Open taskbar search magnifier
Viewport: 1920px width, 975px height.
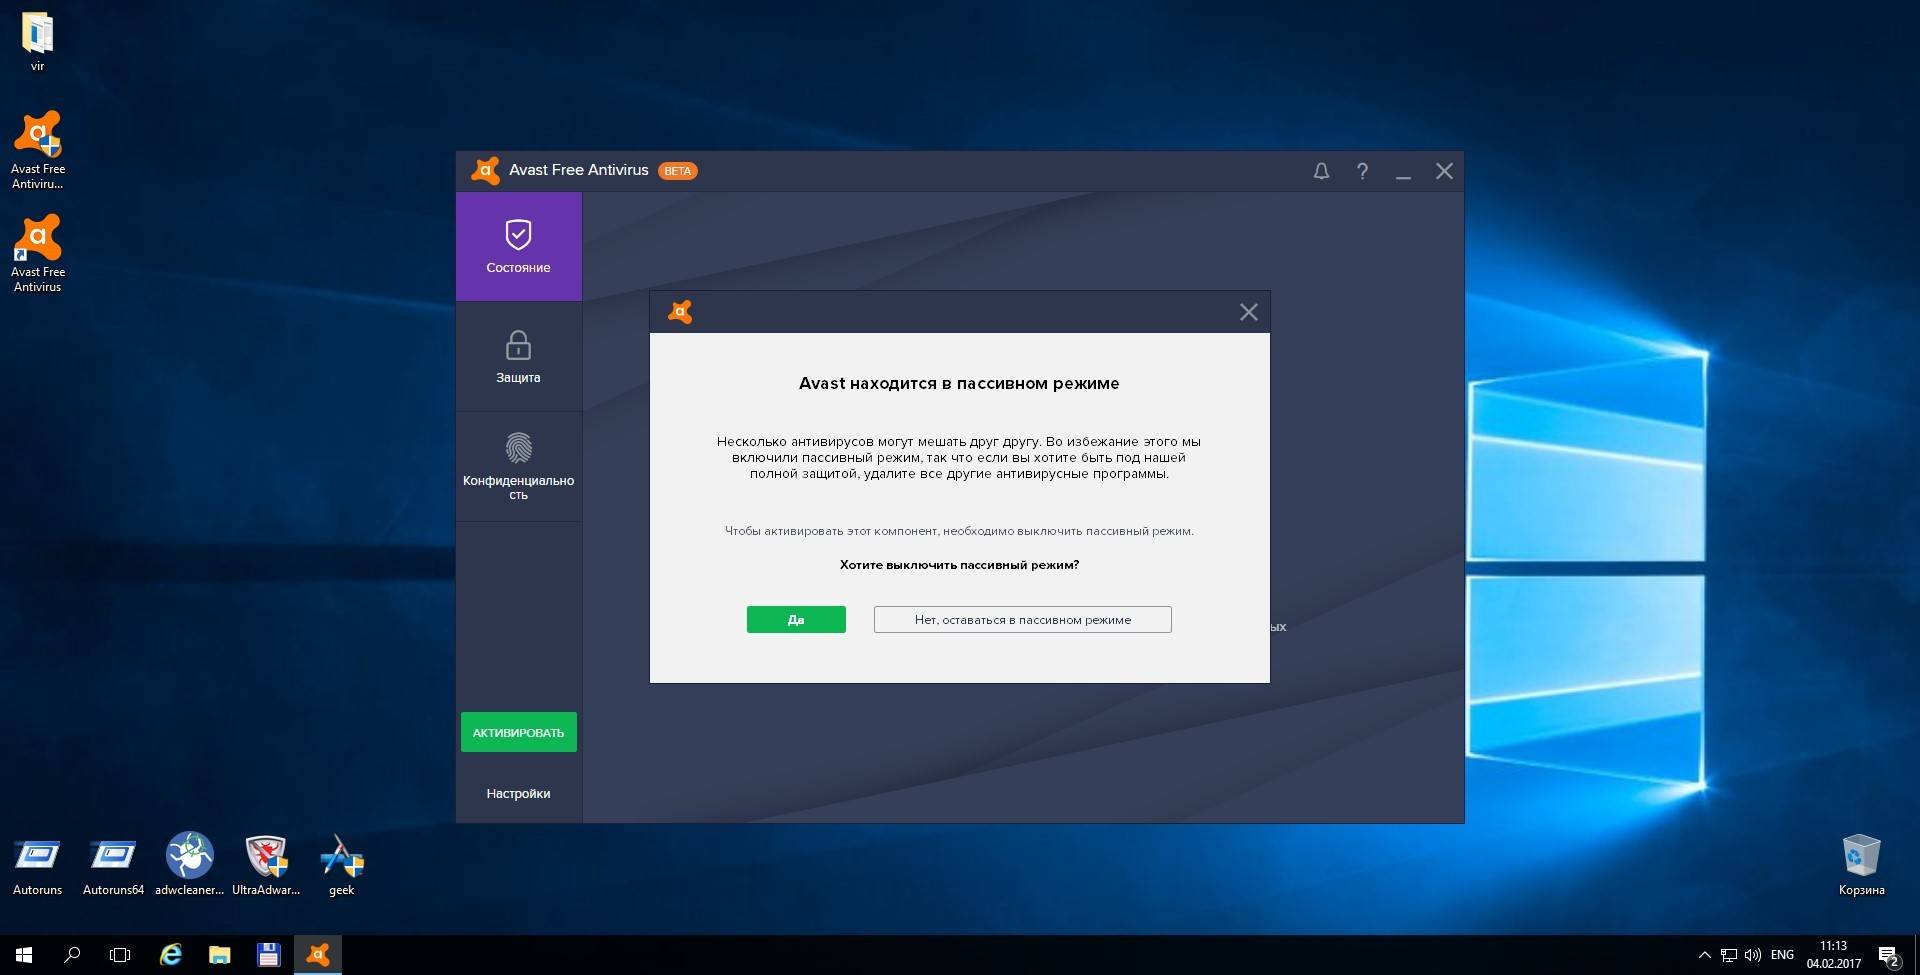(x=72, y=955)
